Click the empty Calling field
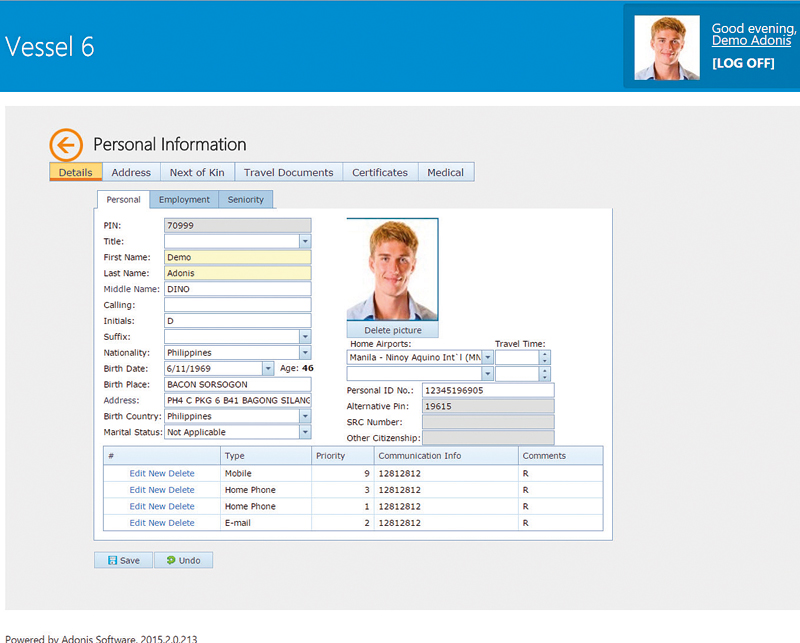 [x=238, y=305]
